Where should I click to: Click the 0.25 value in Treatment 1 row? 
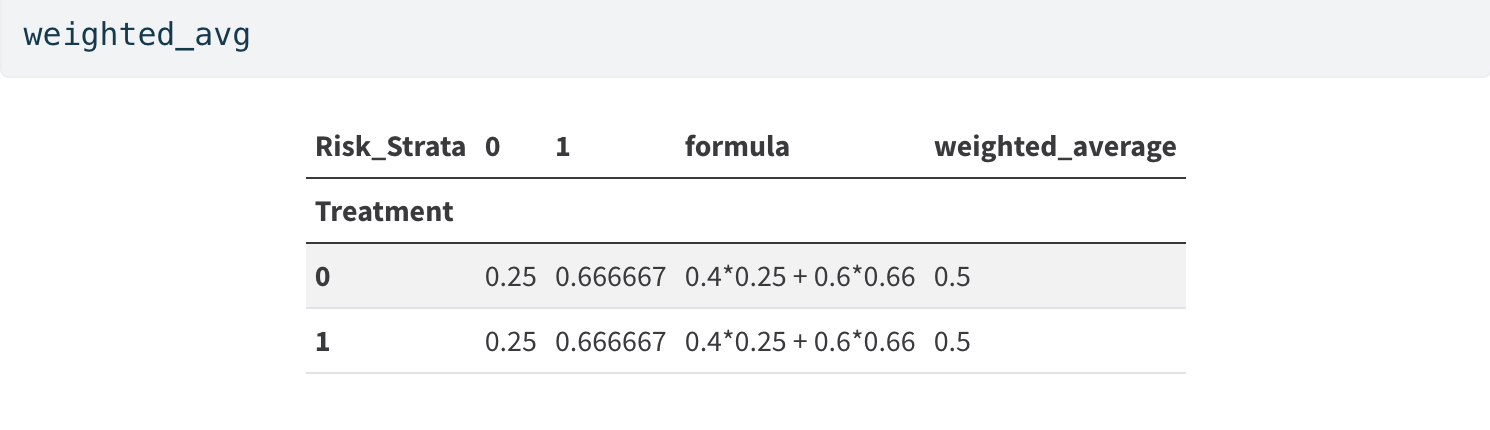(510, 342)
